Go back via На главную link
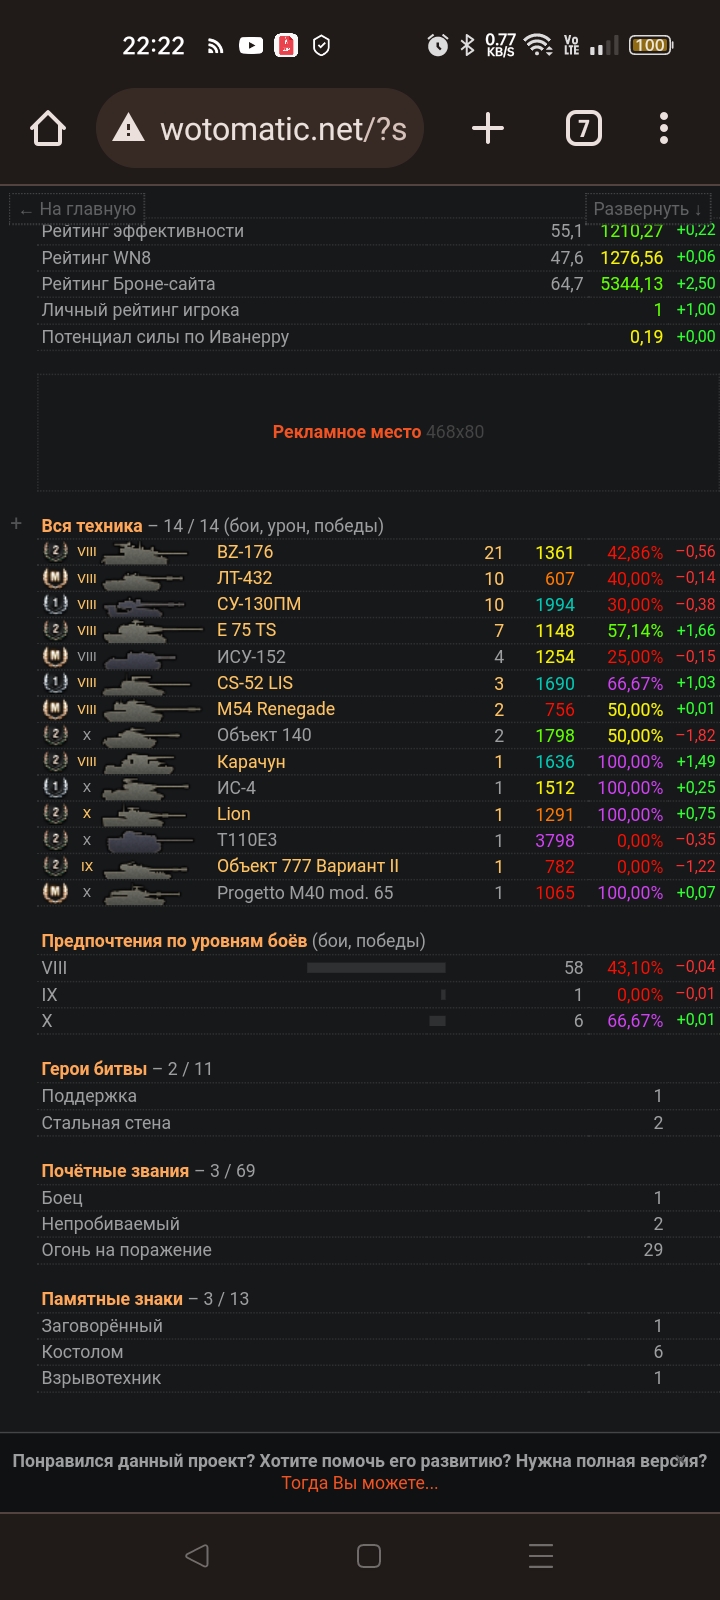The height and width of the screenshot is (1600, 720). [78, 209]
